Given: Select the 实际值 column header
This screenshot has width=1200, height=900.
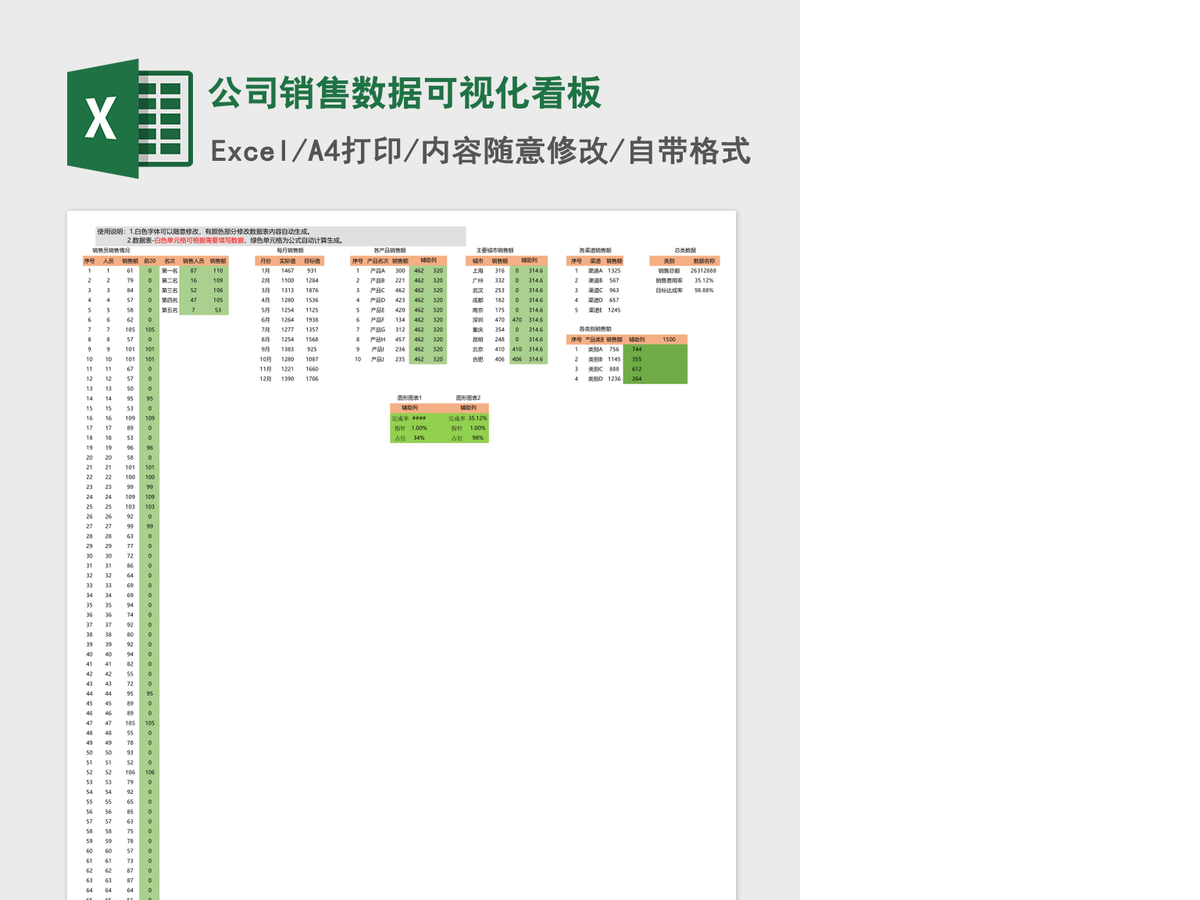Looking at the screenshot, I should (x=288, y=260).
